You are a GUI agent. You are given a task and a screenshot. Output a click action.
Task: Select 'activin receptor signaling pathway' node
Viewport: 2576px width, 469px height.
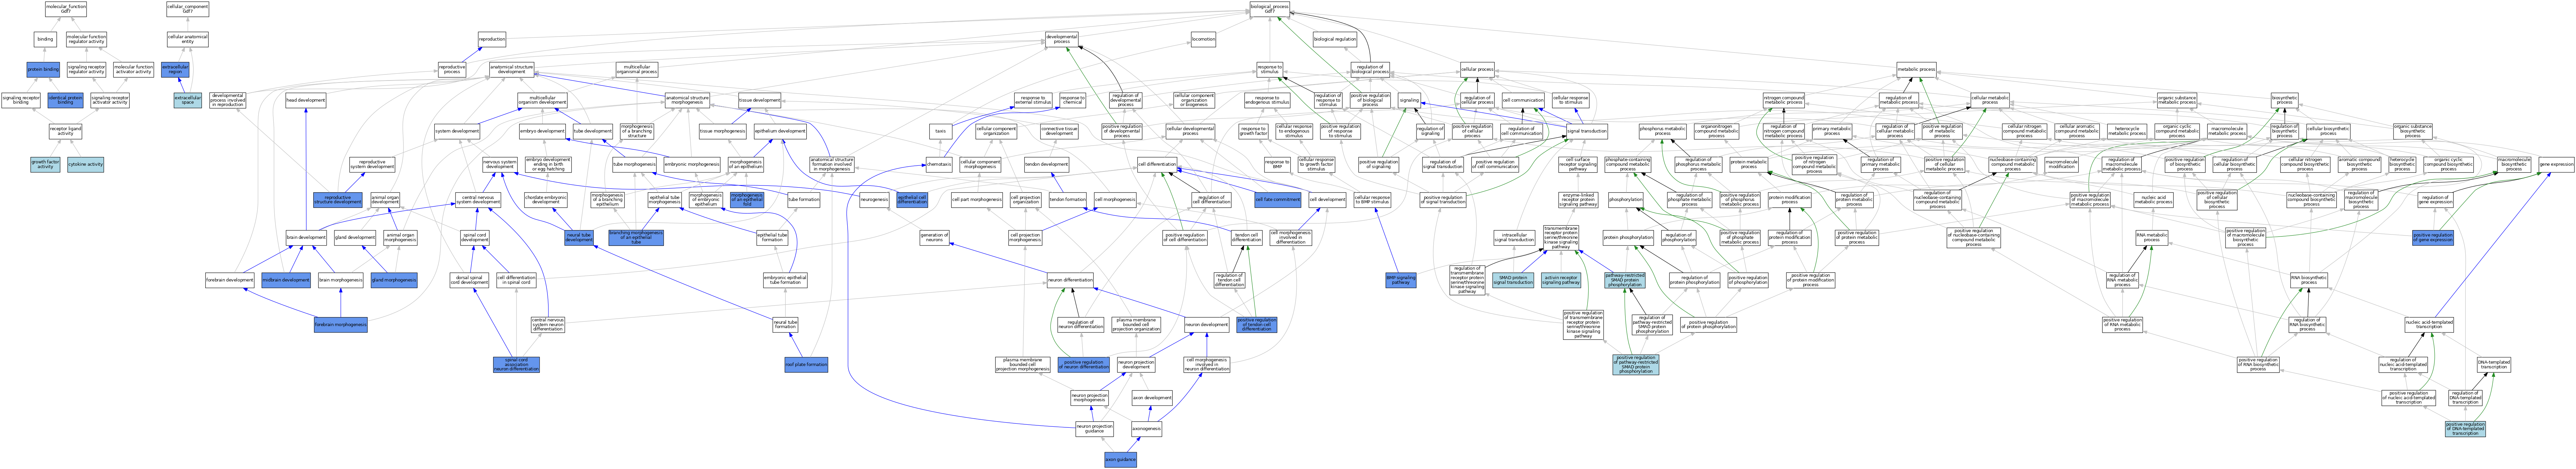point(1561,280)
